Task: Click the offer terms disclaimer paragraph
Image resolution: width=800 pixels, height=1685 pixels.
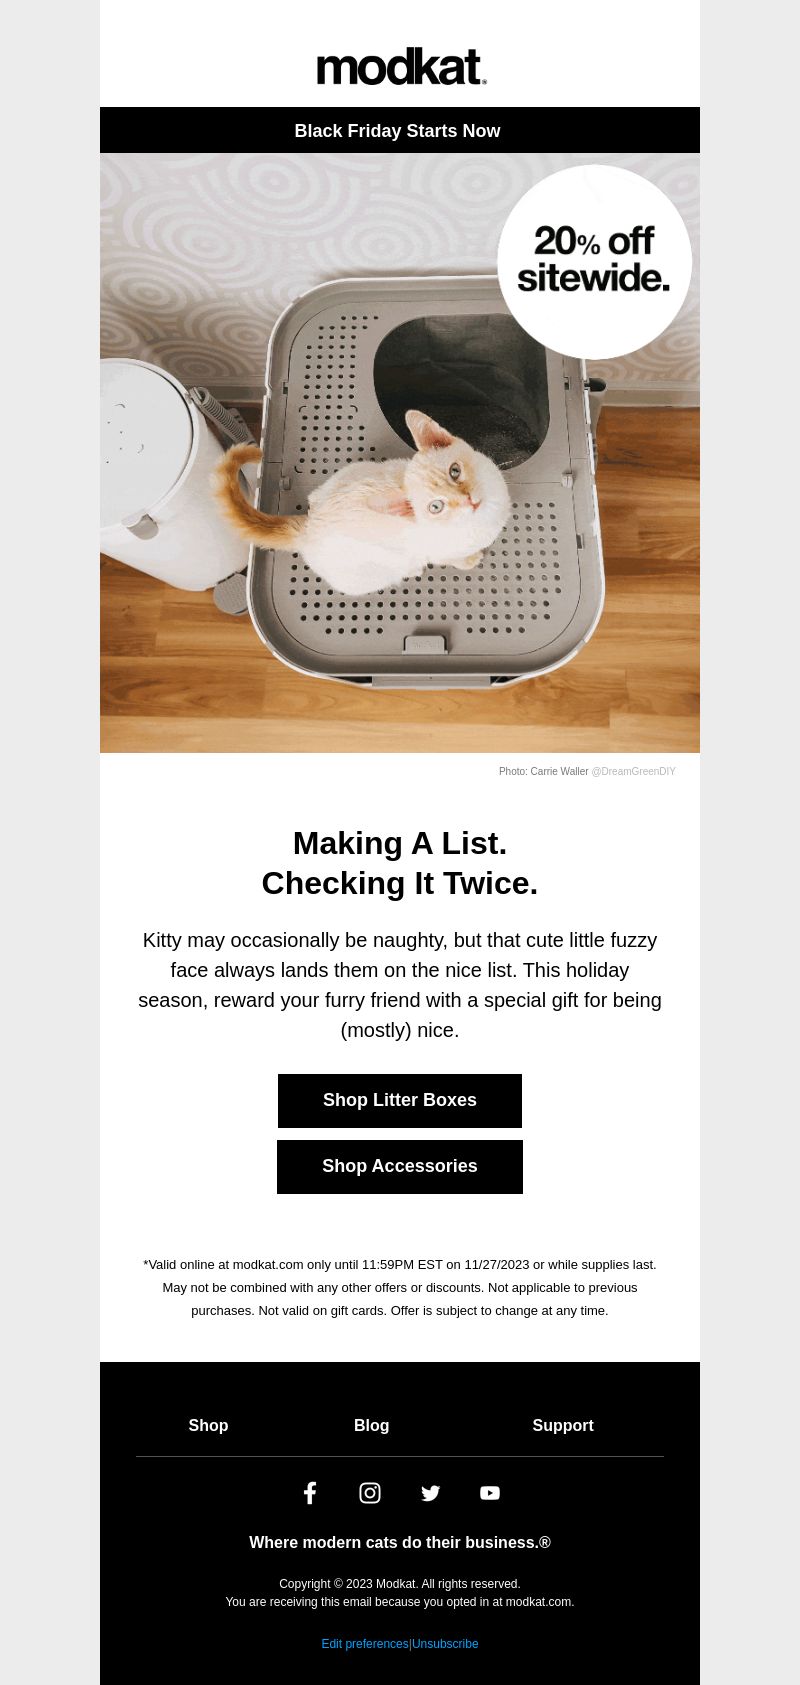Action: coord(400,1288)
